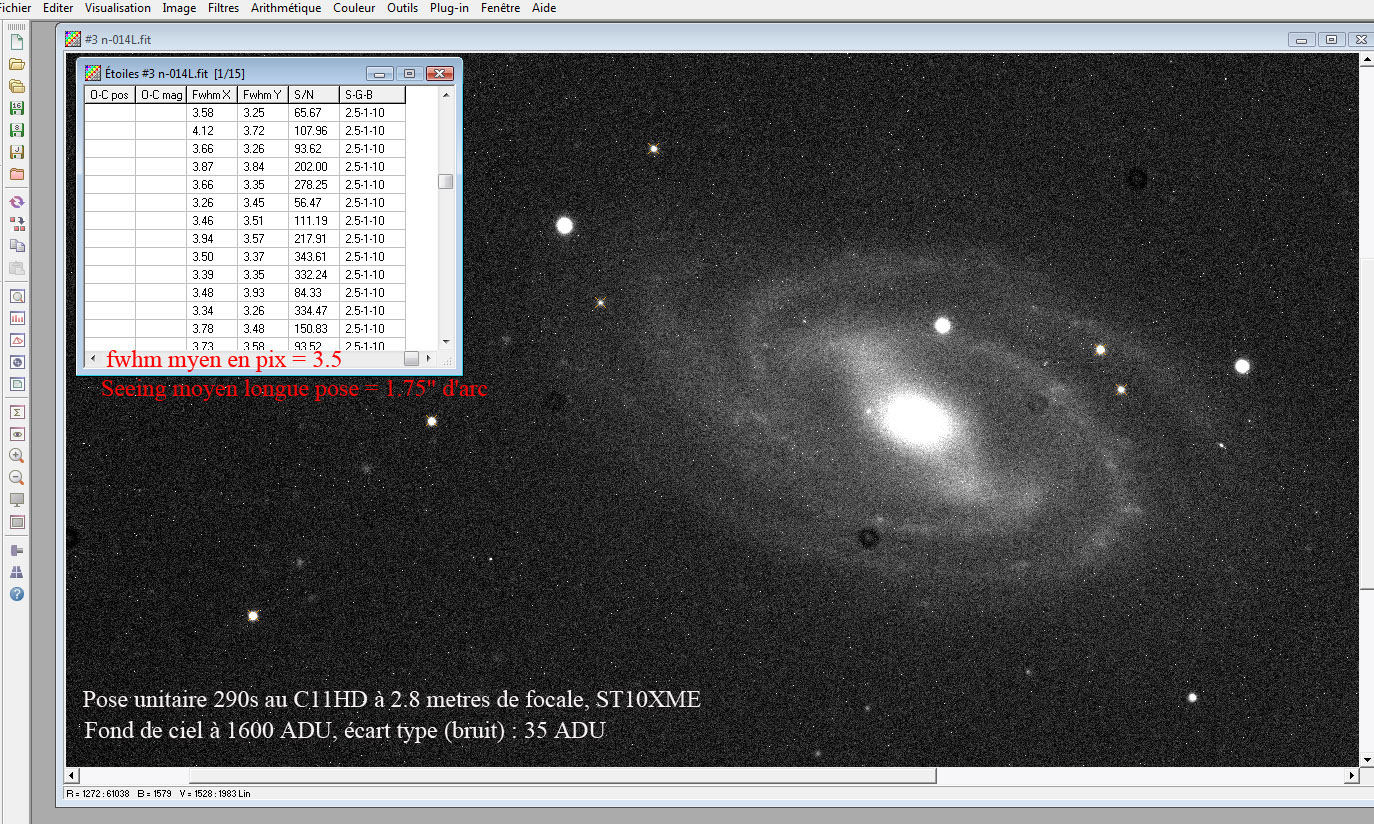
Task: Click the image window scroll-left arrow
Action: coord(72,775)
